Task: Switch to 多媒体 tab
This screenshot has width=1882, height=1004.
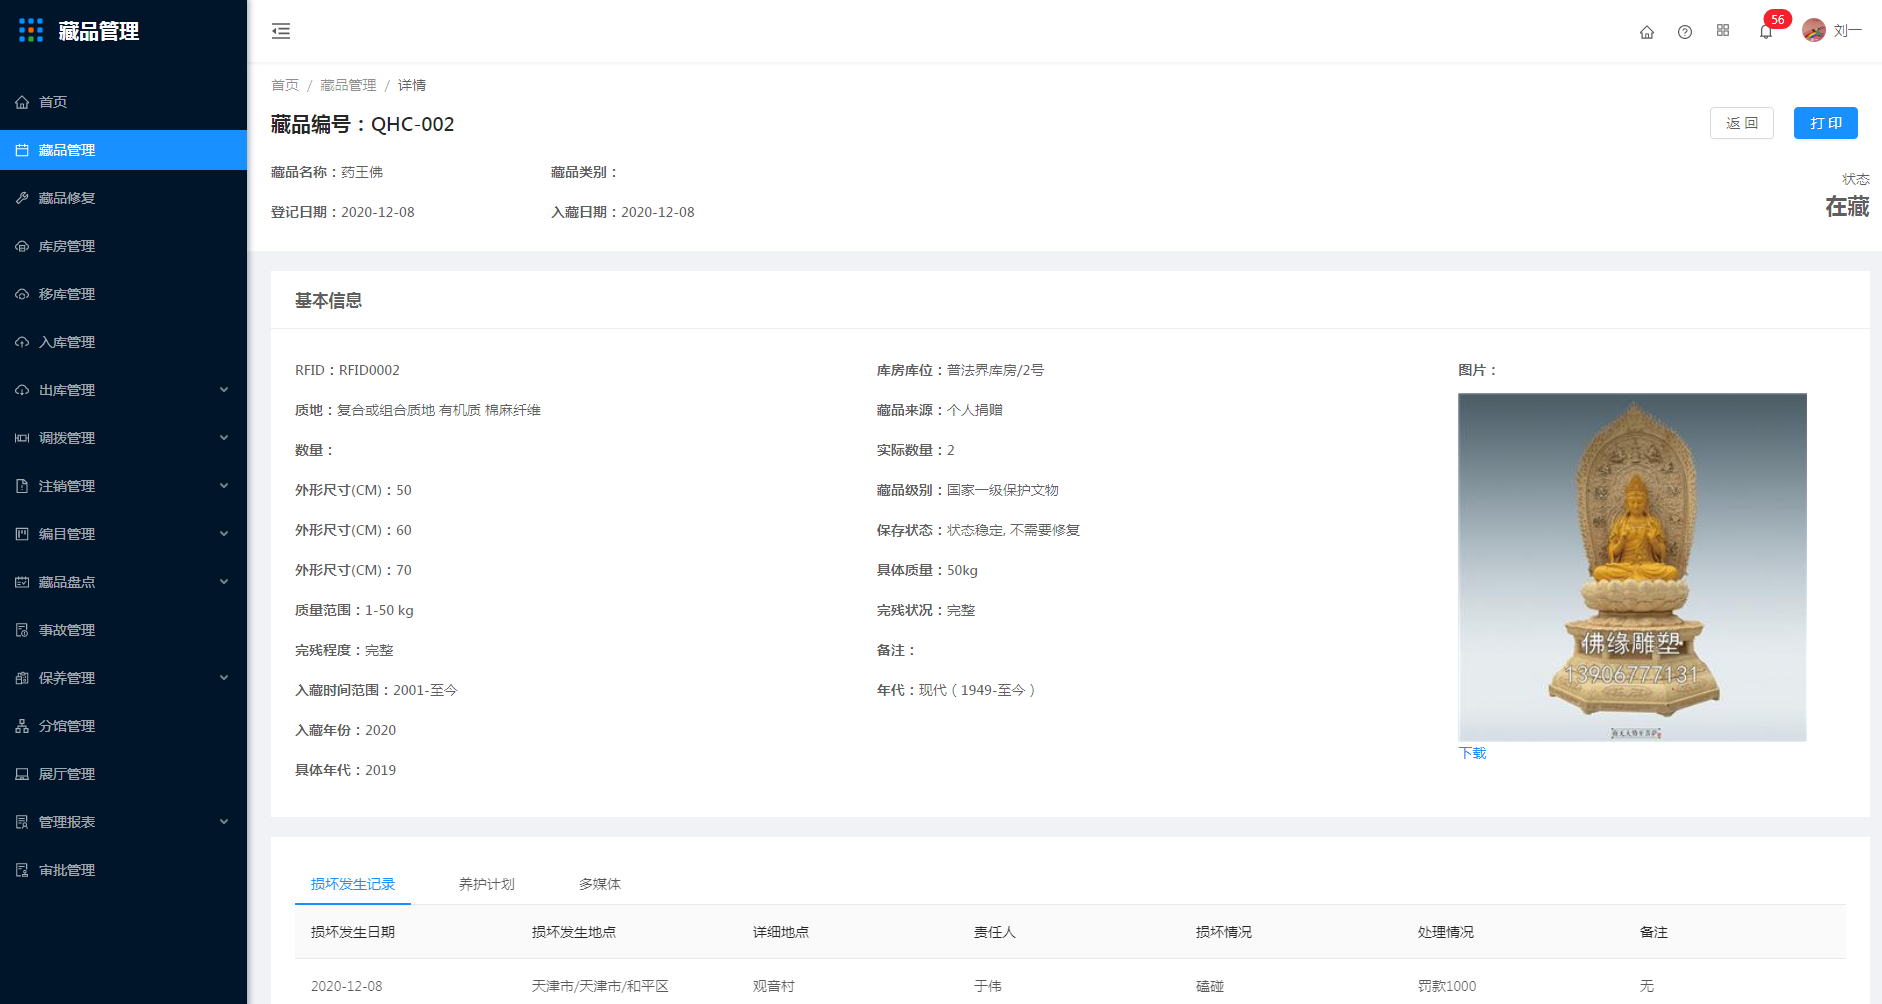Action: click(600, 884)
